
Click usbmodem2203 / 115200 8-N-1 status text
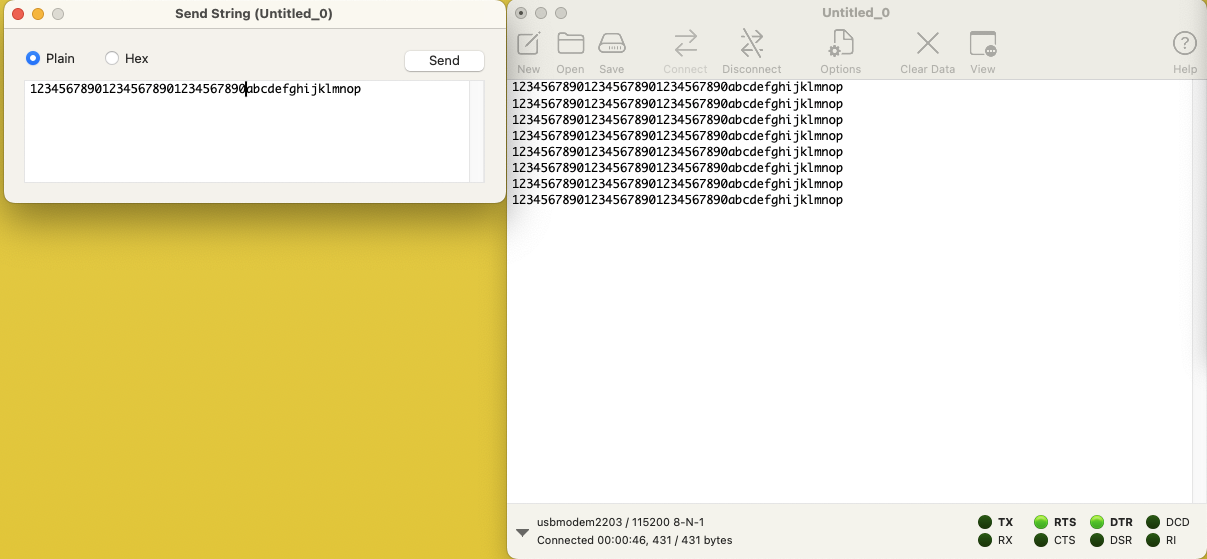click(620, 522)
